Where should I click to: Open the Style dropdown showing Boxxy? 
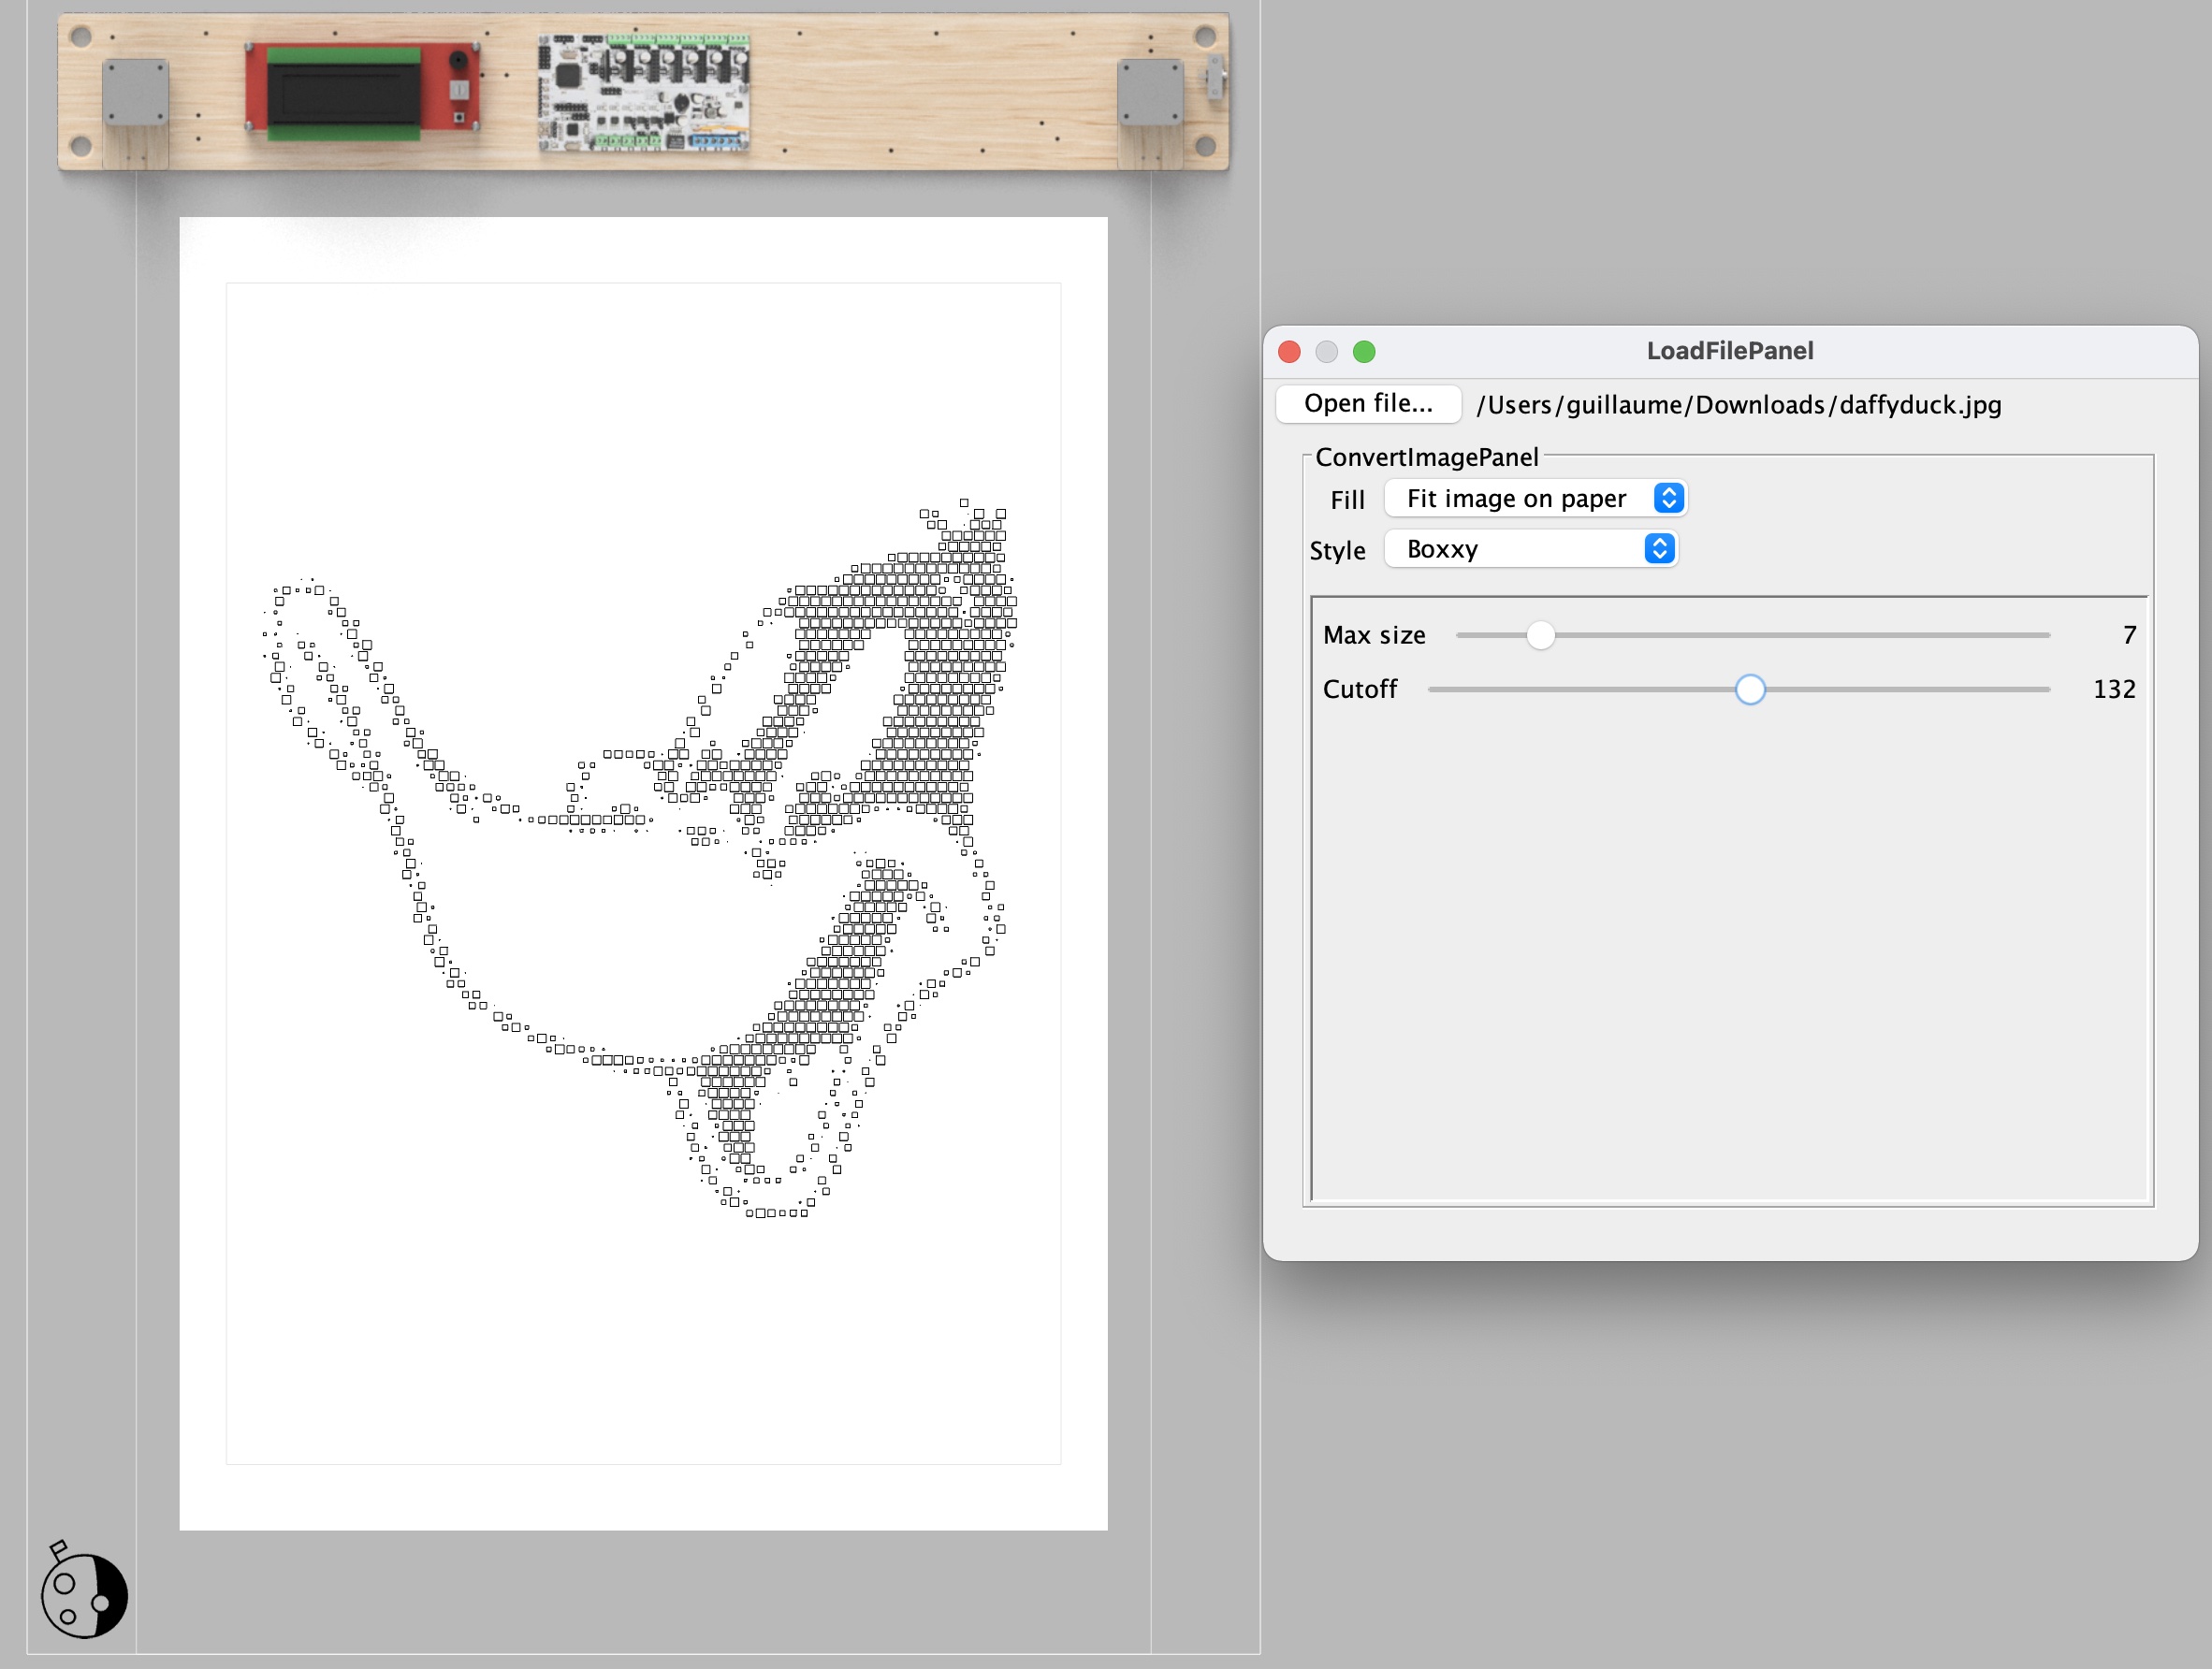[x=1530, y=549]
